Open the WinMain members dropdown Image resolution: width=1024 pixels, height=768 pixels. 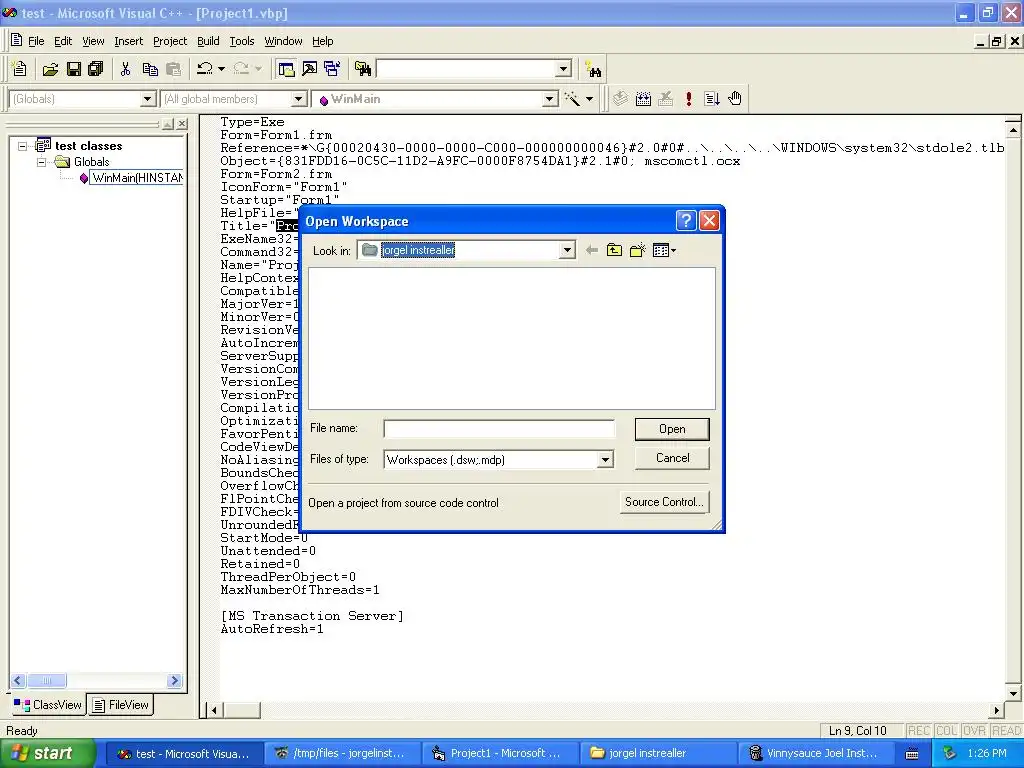tap(551, 99)
